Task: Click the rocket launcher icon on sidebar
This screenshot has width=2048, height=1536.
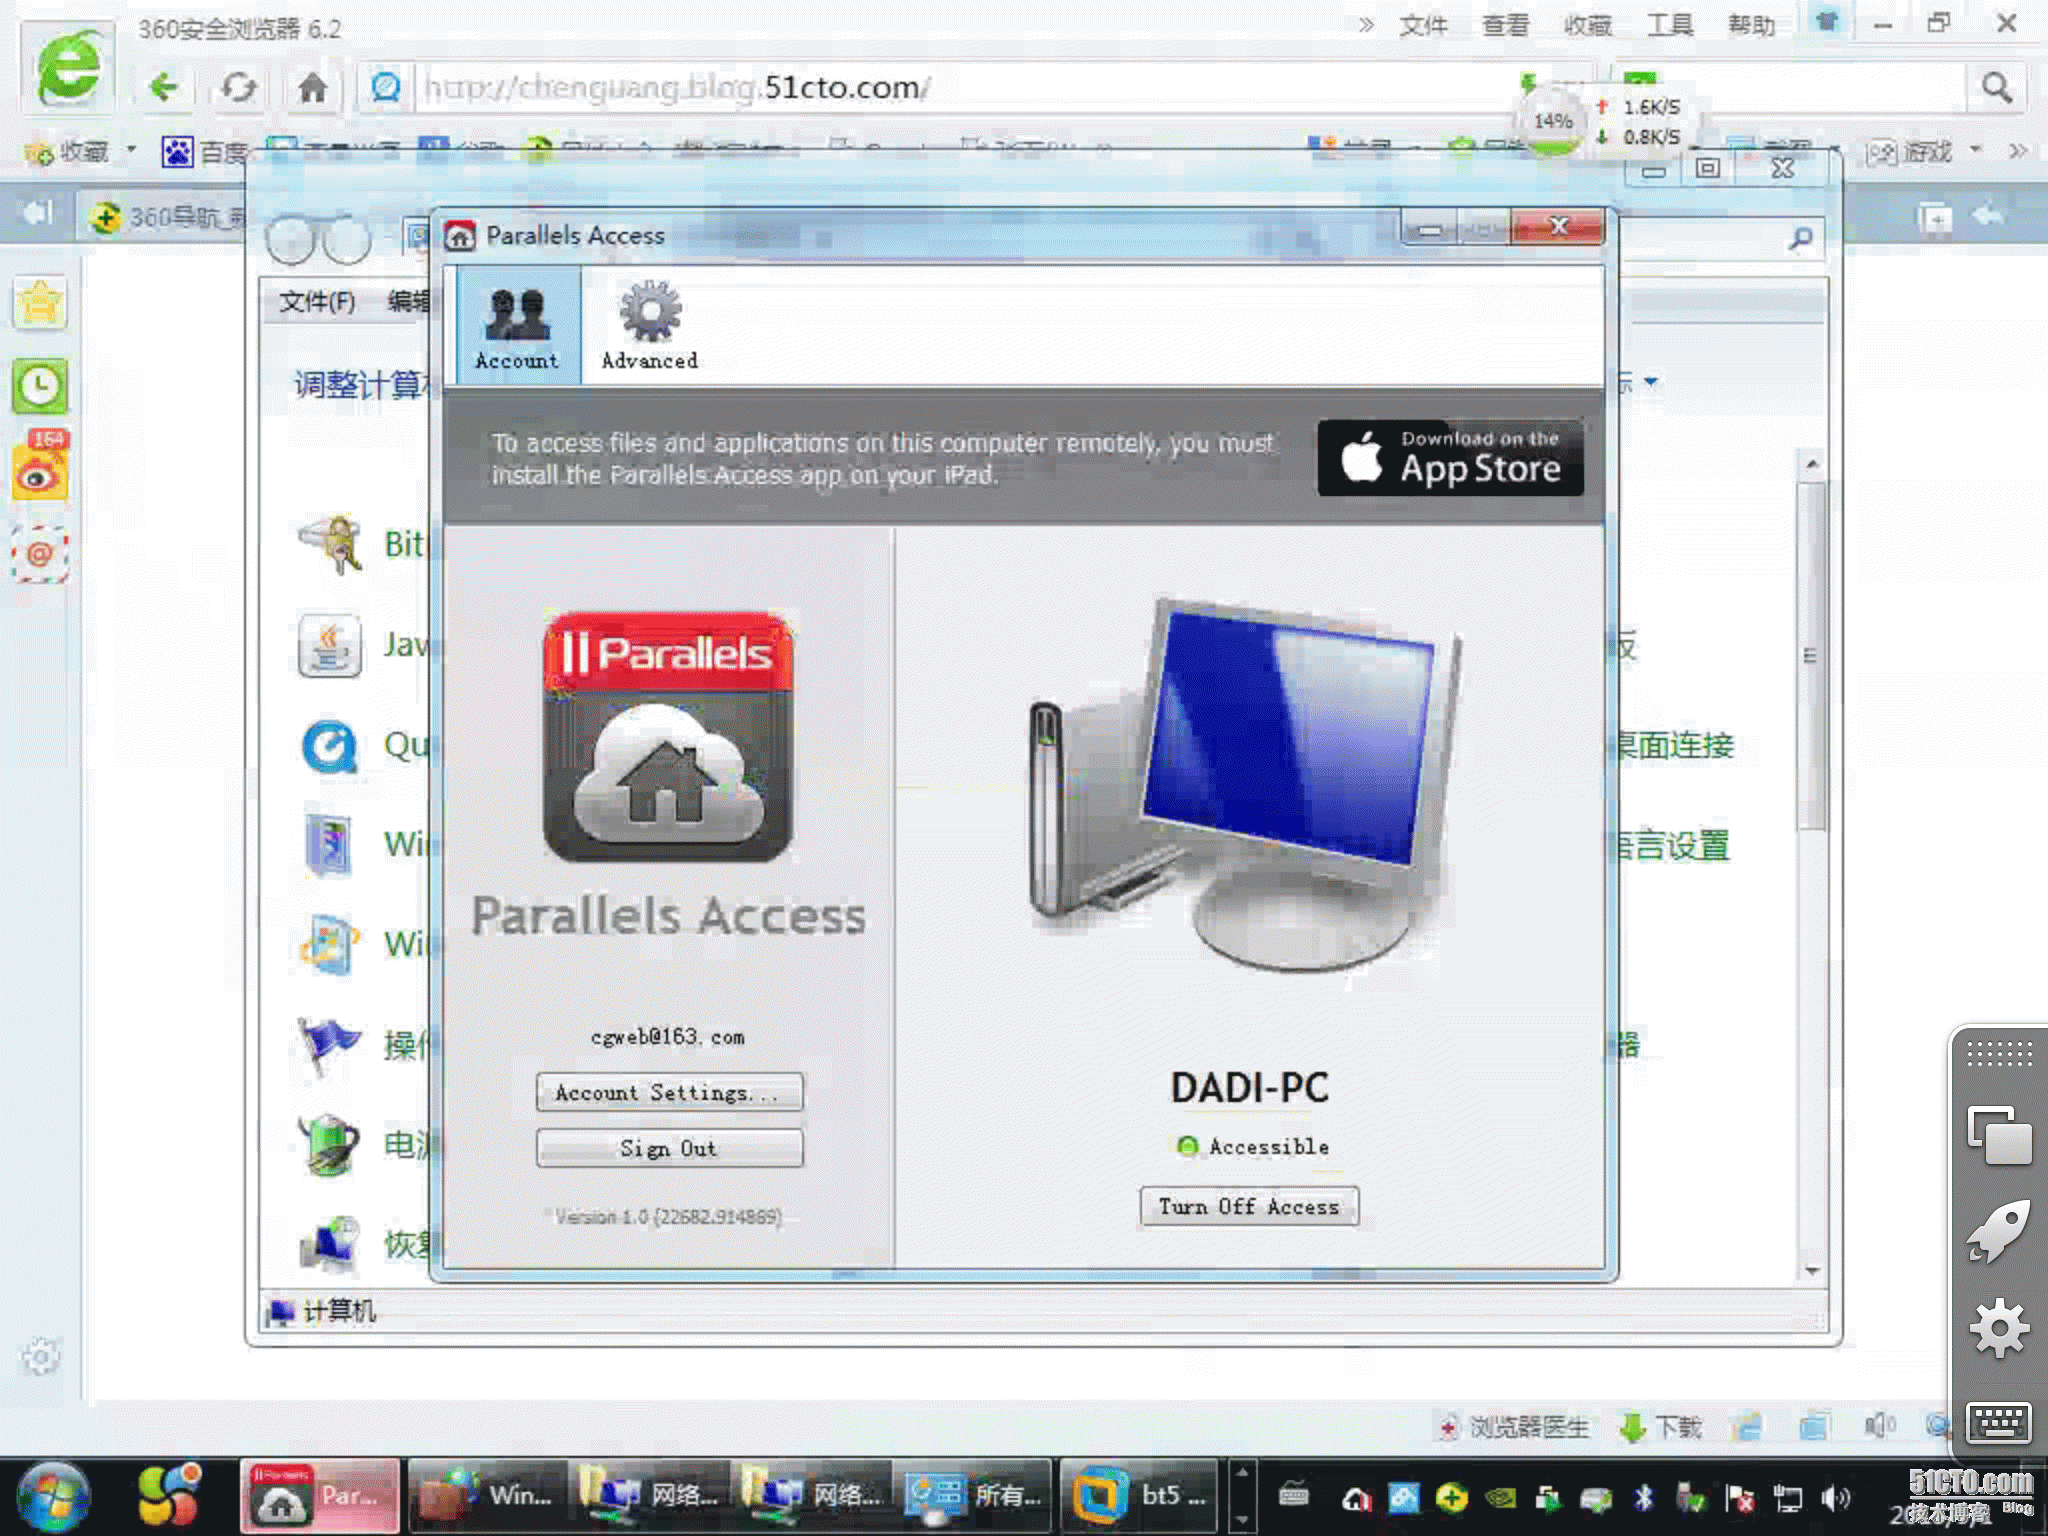Action: [1998, 1232]
